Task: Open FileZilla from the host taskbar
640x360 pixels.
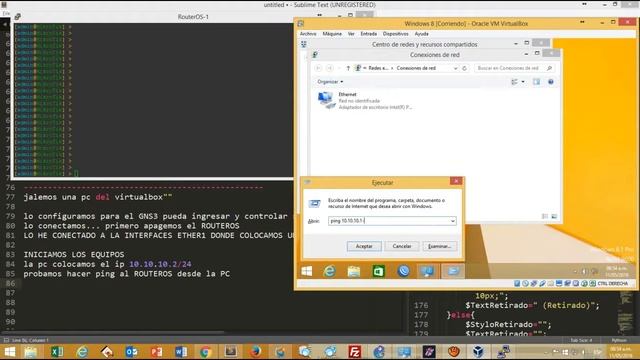Action: pyautogui.click(x=355, y=352)
